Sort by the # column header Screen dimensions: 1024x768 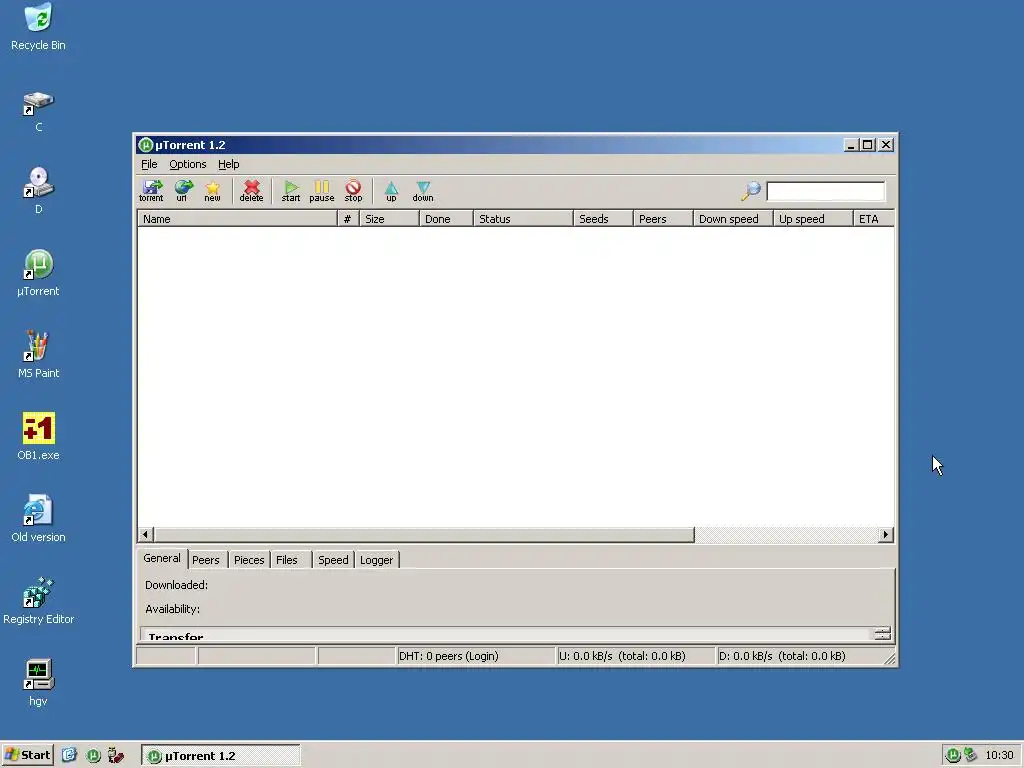[347, 219]
